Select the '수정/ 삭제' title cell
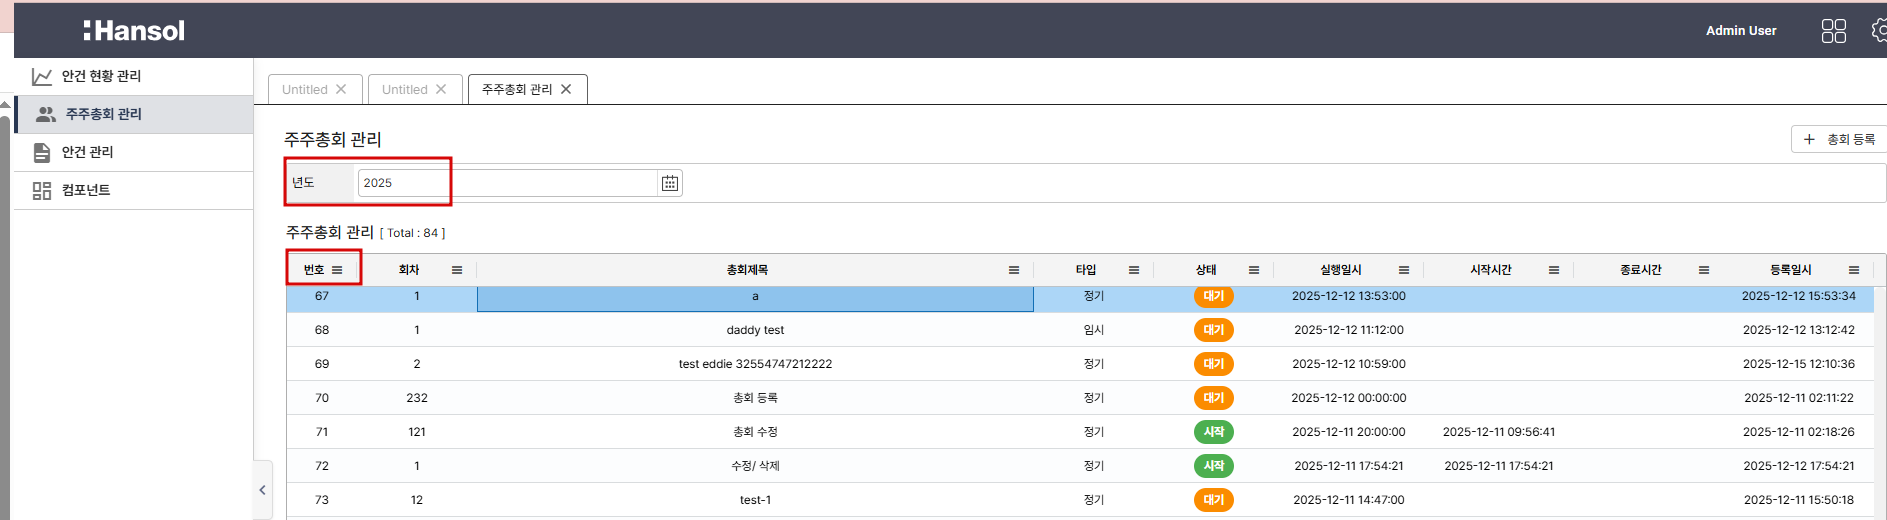Image resolution: width=1887 pixels, height=520 pixels. coord(755,466)
